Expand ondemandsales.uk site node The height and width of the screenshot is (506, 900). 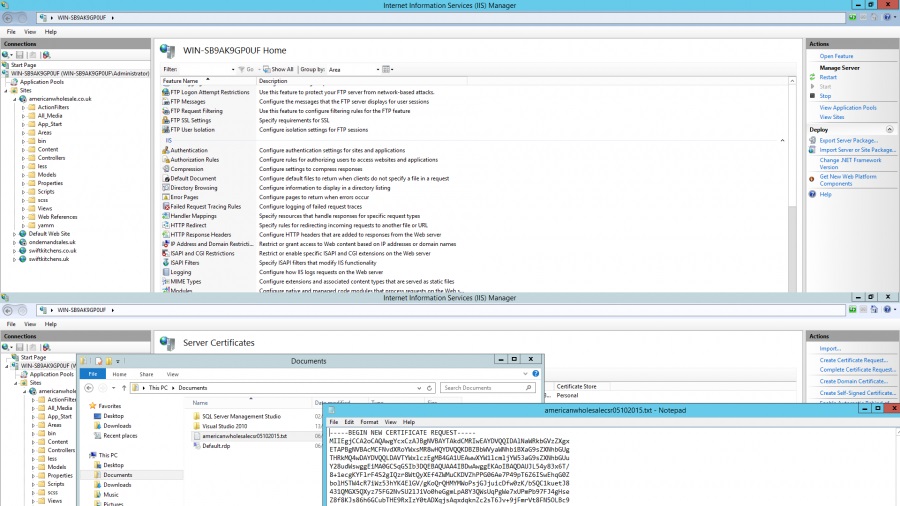coord(14,243)
